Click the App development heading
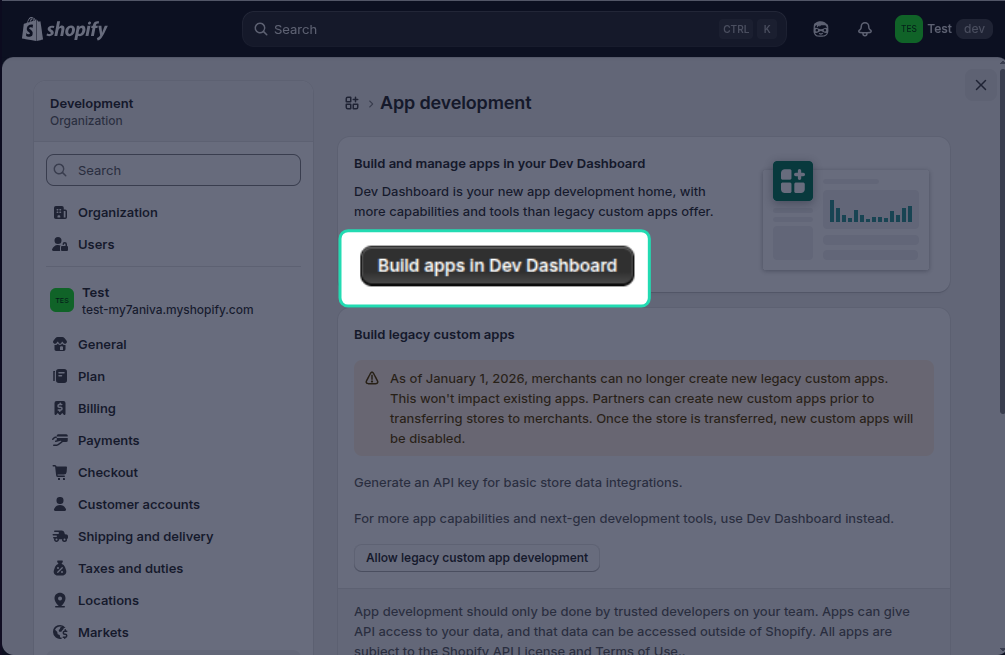 point(456,103)
